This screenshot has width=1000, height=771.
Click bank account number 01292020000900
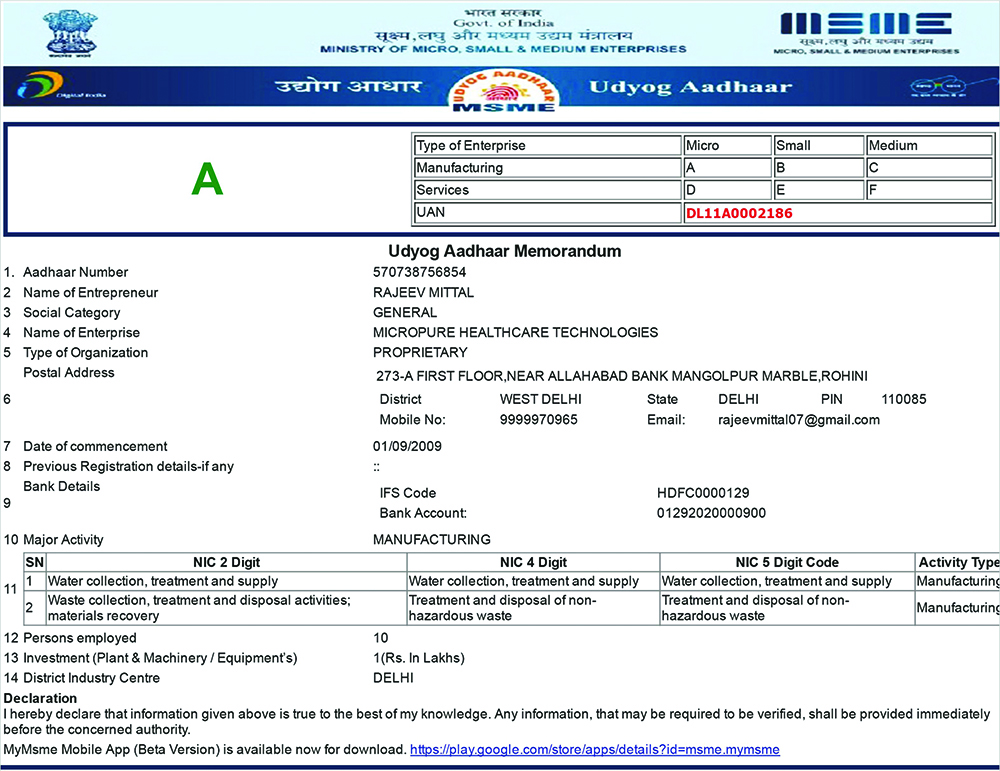pyautogui.click(x=711, y=513)
